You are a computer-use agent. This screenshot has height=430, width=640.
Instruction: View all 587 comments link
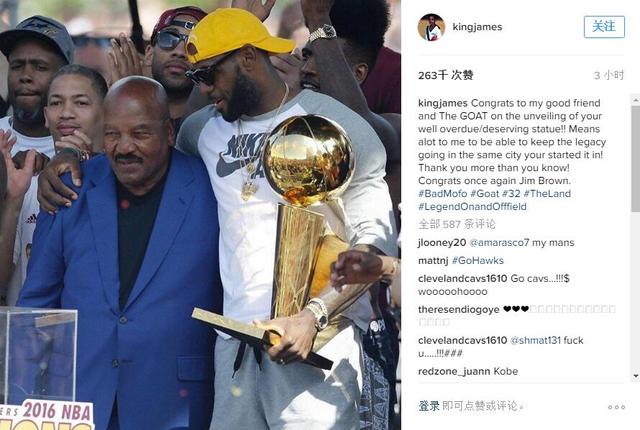457,224
